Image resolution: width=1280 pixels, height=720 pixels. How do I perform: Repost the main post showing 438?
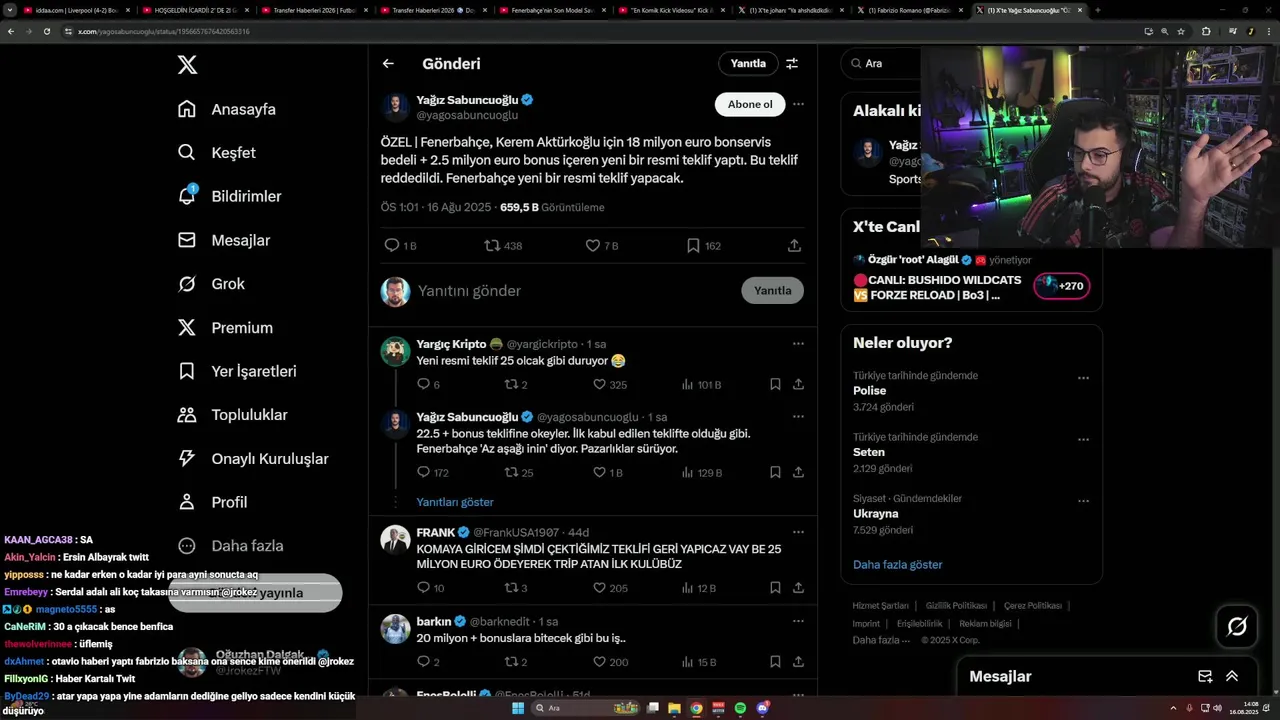503,245
